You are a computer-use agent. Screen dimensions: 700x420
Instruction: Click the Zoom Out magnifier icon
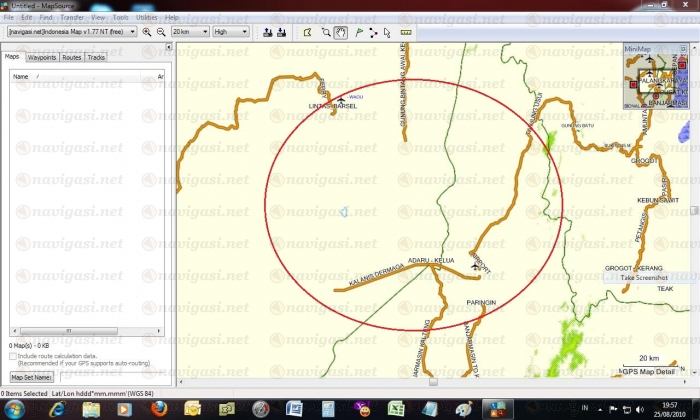pos(161,32)
